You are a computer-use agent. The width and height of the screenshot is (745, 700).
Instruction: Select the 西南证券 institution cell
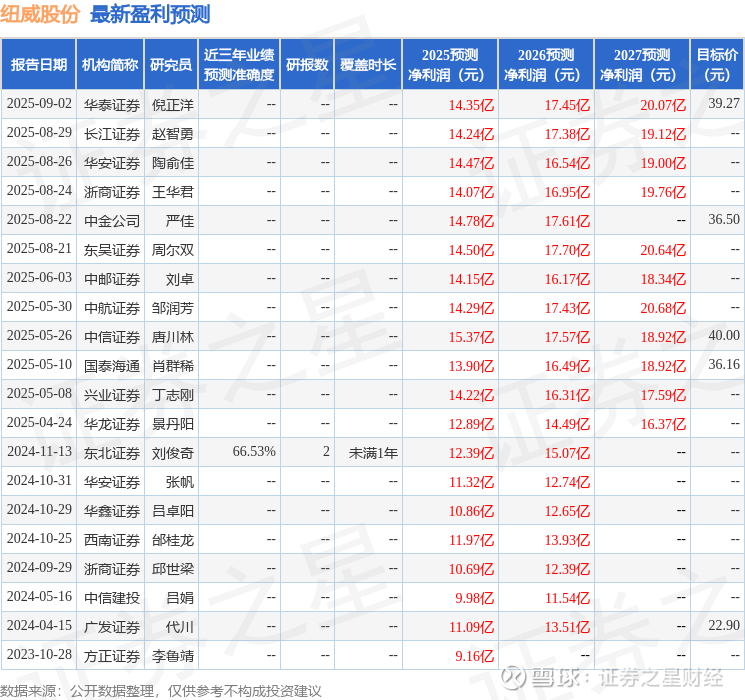click(112, 540)
